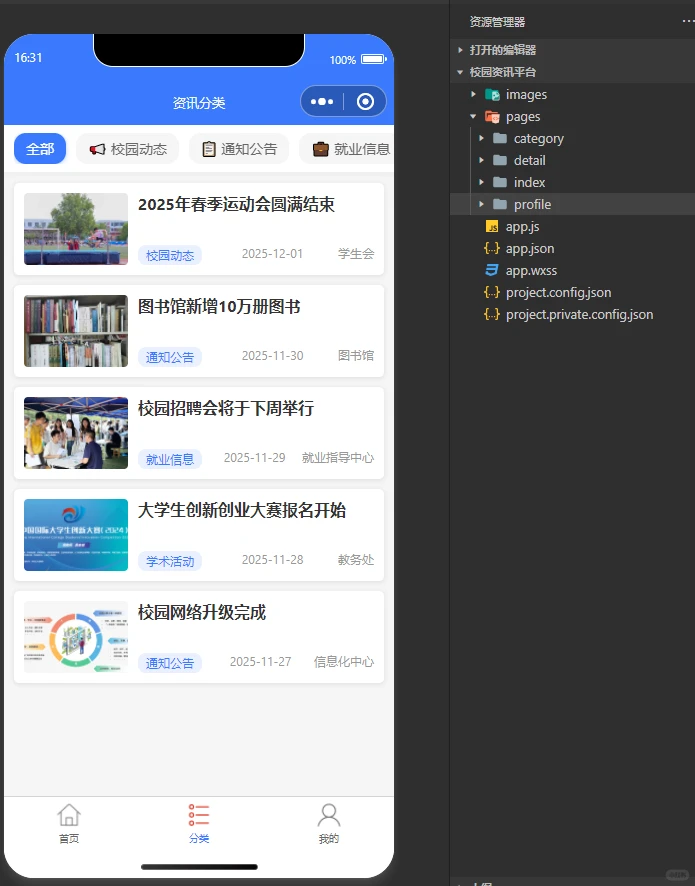Click the app.wxss stylesheet file icon
The image size is (695, 886).
[492, 271]
